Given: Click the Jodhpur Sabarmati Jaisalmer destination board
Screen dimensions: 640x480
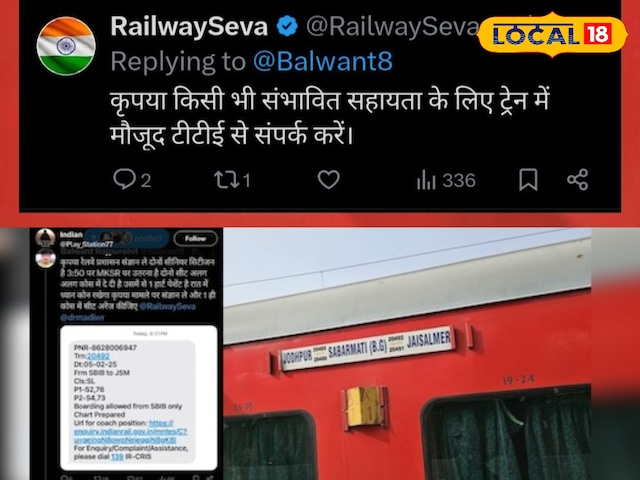Looking at the screenshot, I should point(367,349).
